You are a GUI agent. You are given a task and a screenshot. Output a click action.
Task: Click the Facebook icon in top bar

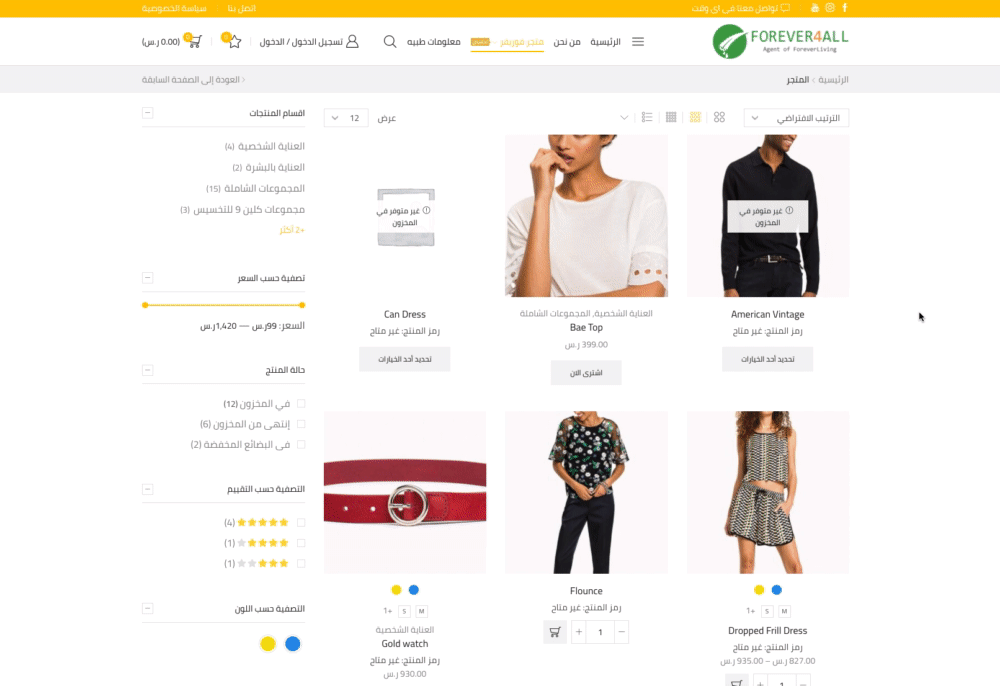click(845, 8)
